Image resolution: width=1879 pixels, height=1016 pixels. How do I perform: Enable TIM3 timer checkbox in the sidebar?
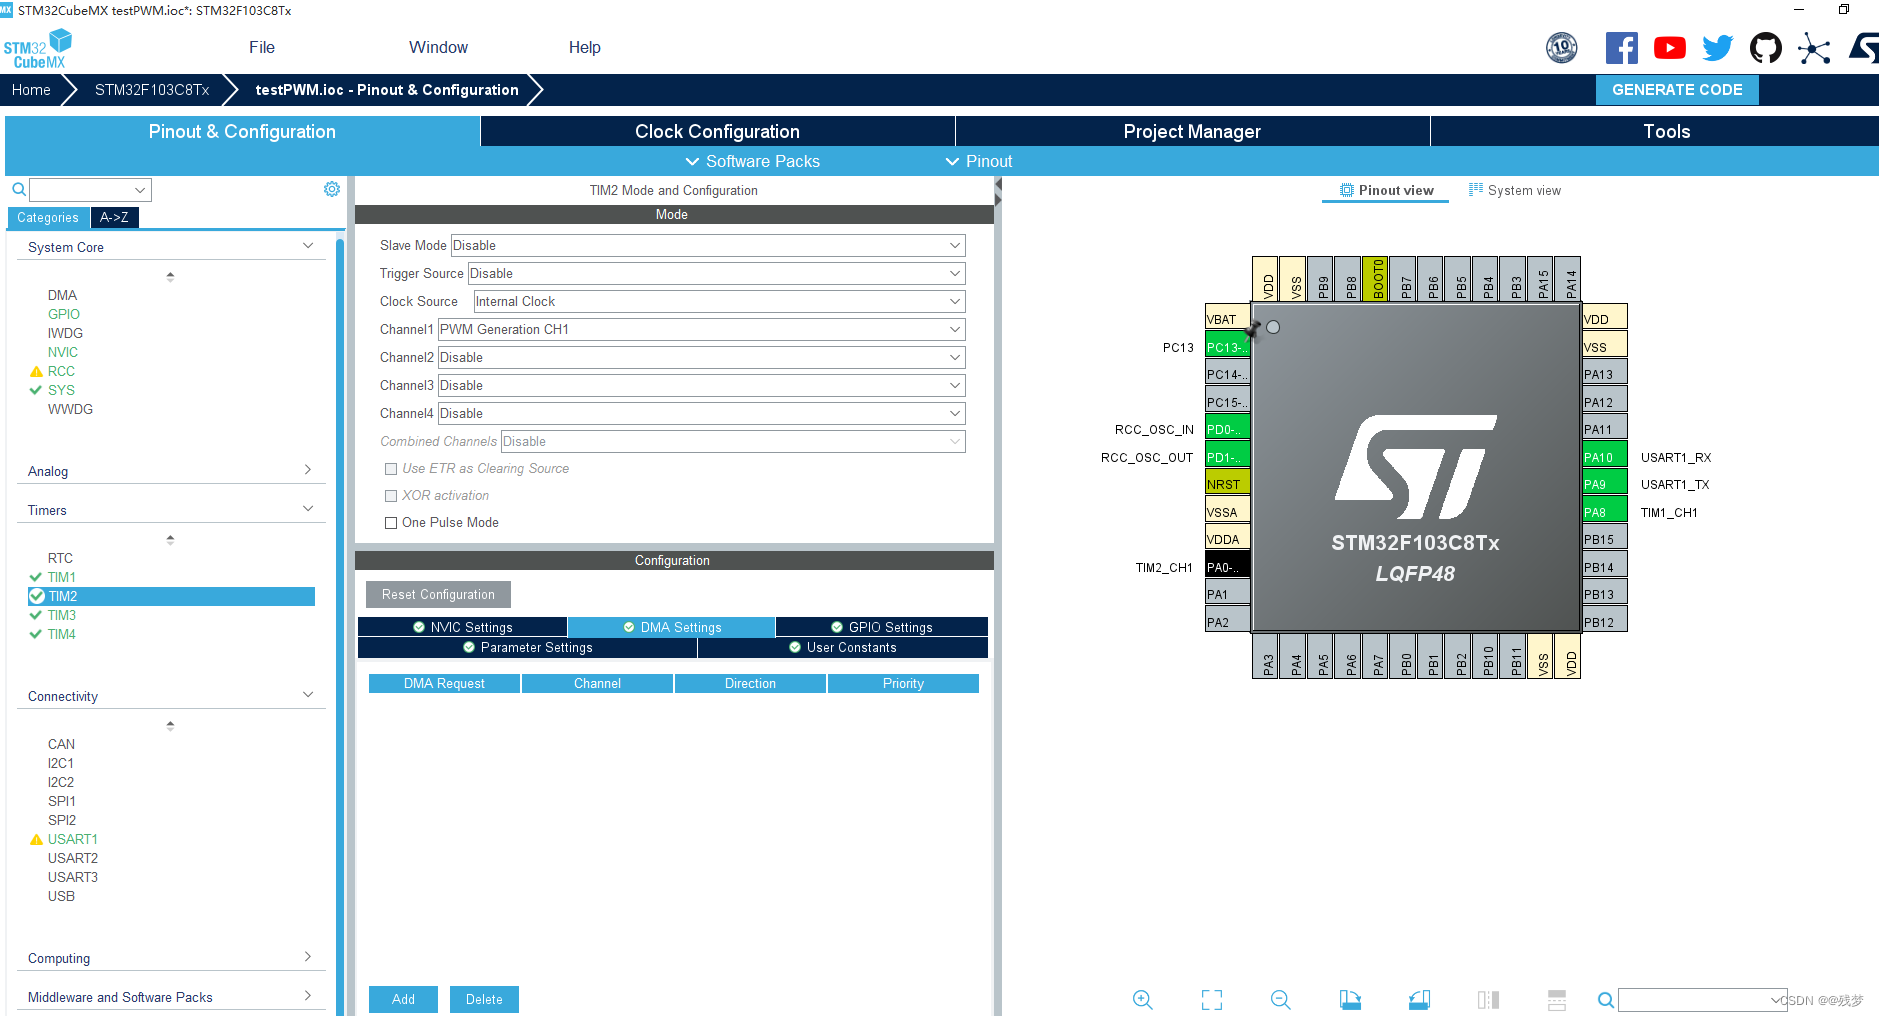click(35, 615)
